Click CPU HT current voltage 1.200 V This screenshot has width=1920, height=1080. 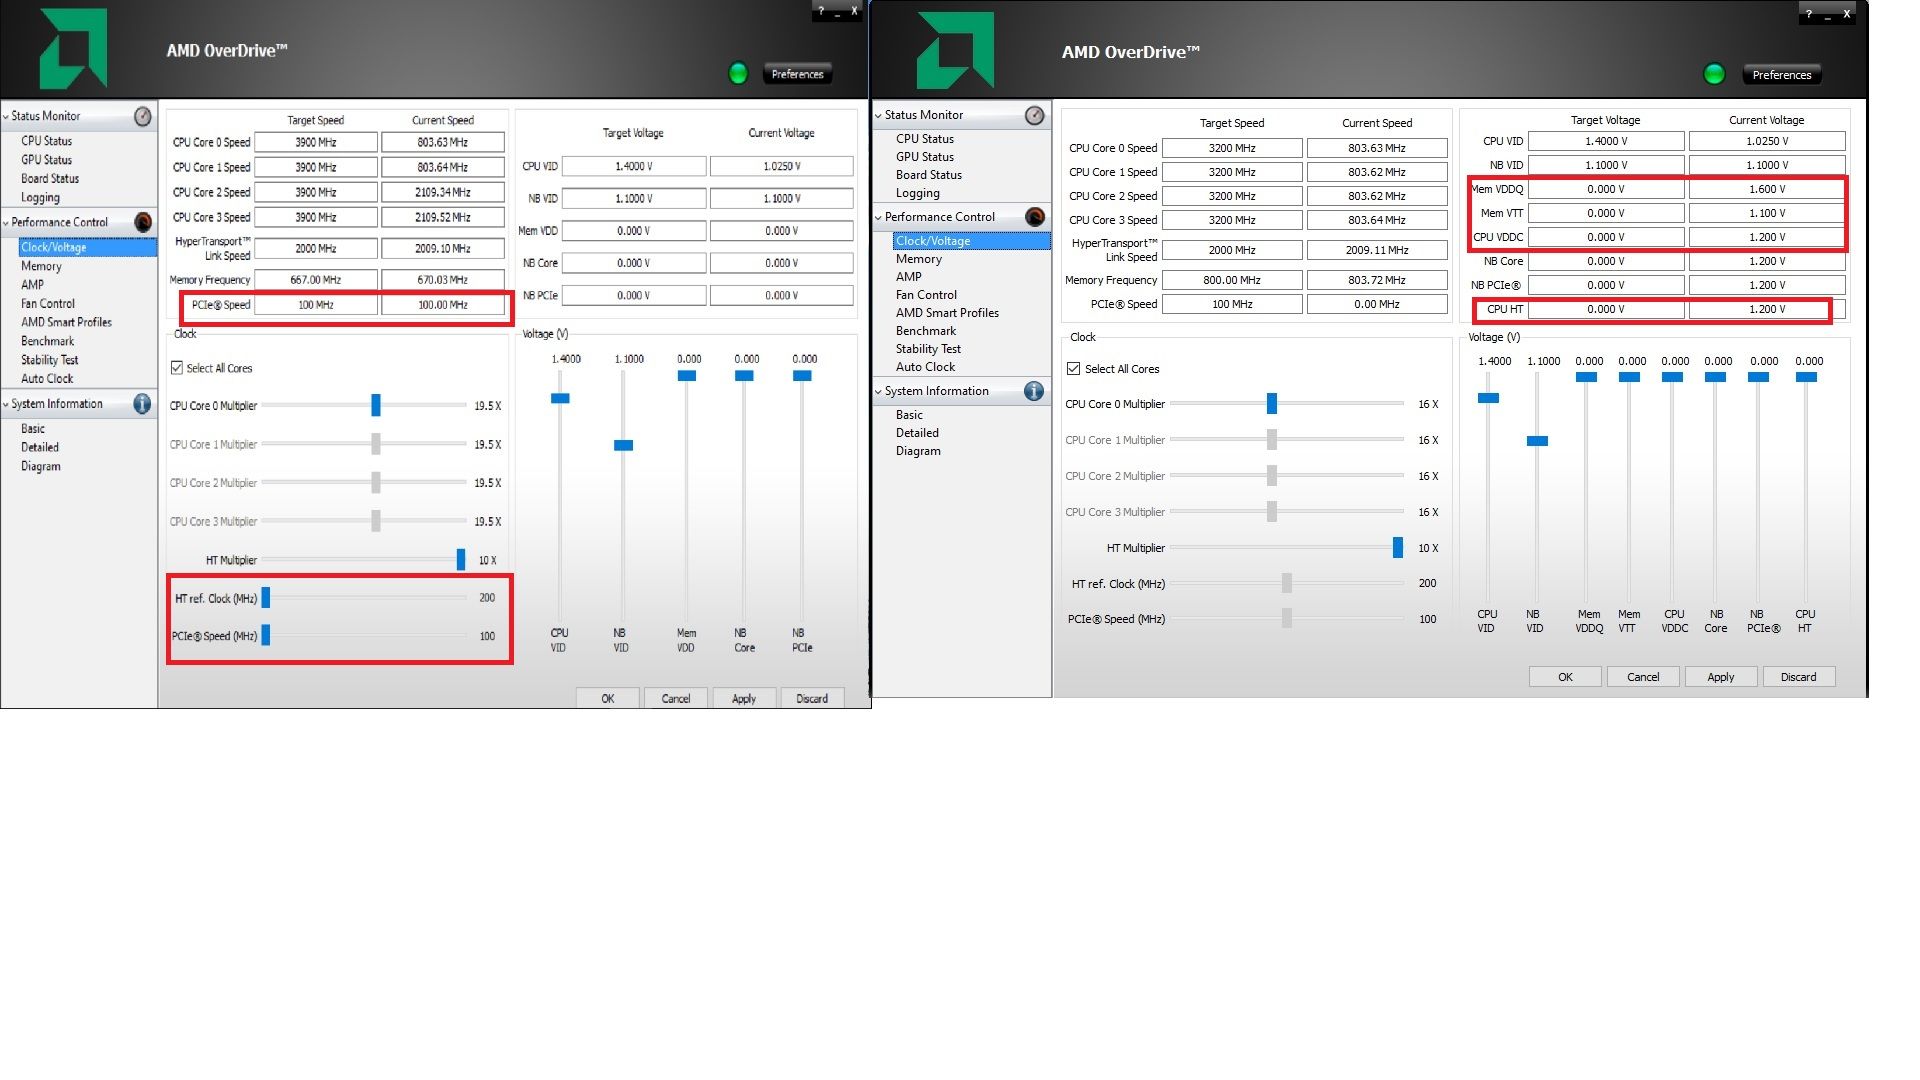tap(1766, 309)
